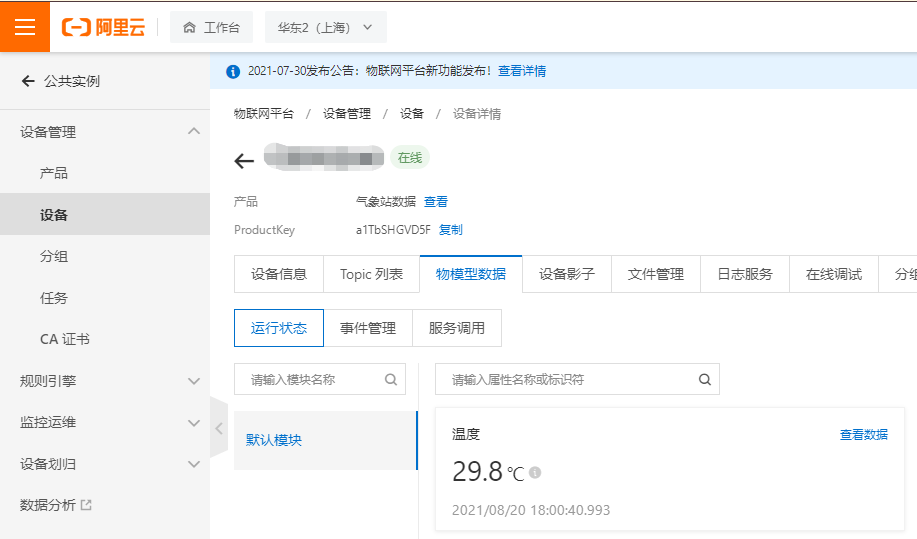Switch to the 物模型数据 tab

(x=471, y=274)
